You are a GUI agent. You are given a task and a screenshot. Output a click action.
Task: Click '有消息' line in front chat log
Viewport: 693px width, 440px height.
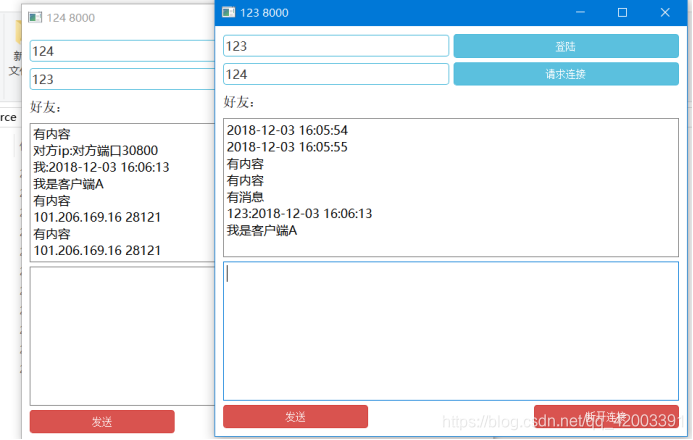[245, 197]
